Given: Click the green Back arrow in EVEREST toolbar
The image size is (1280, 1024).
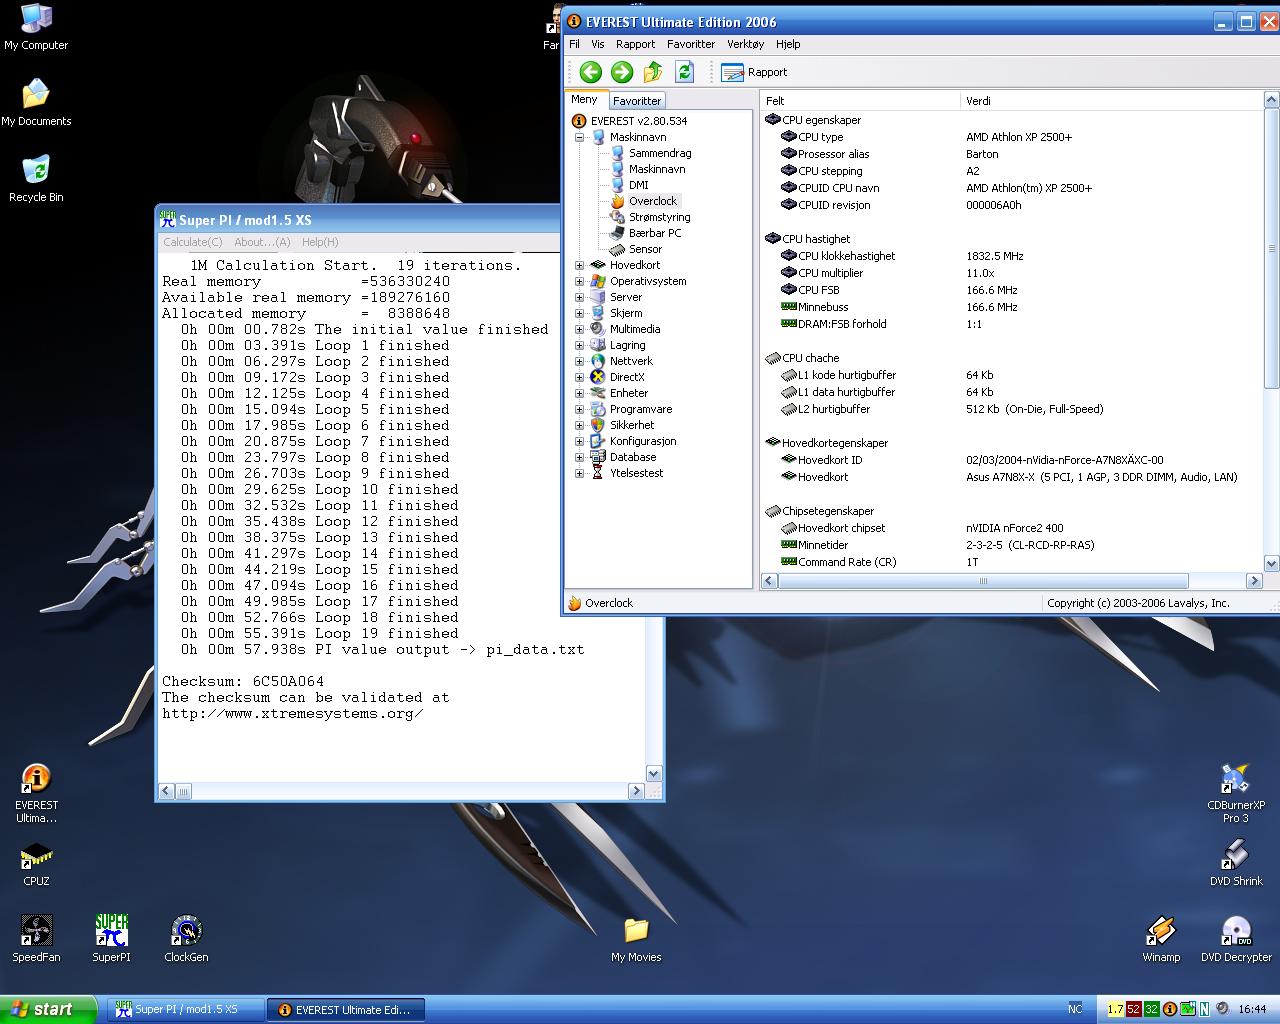Looking at the screenshot, I should [x=590, y=72].
